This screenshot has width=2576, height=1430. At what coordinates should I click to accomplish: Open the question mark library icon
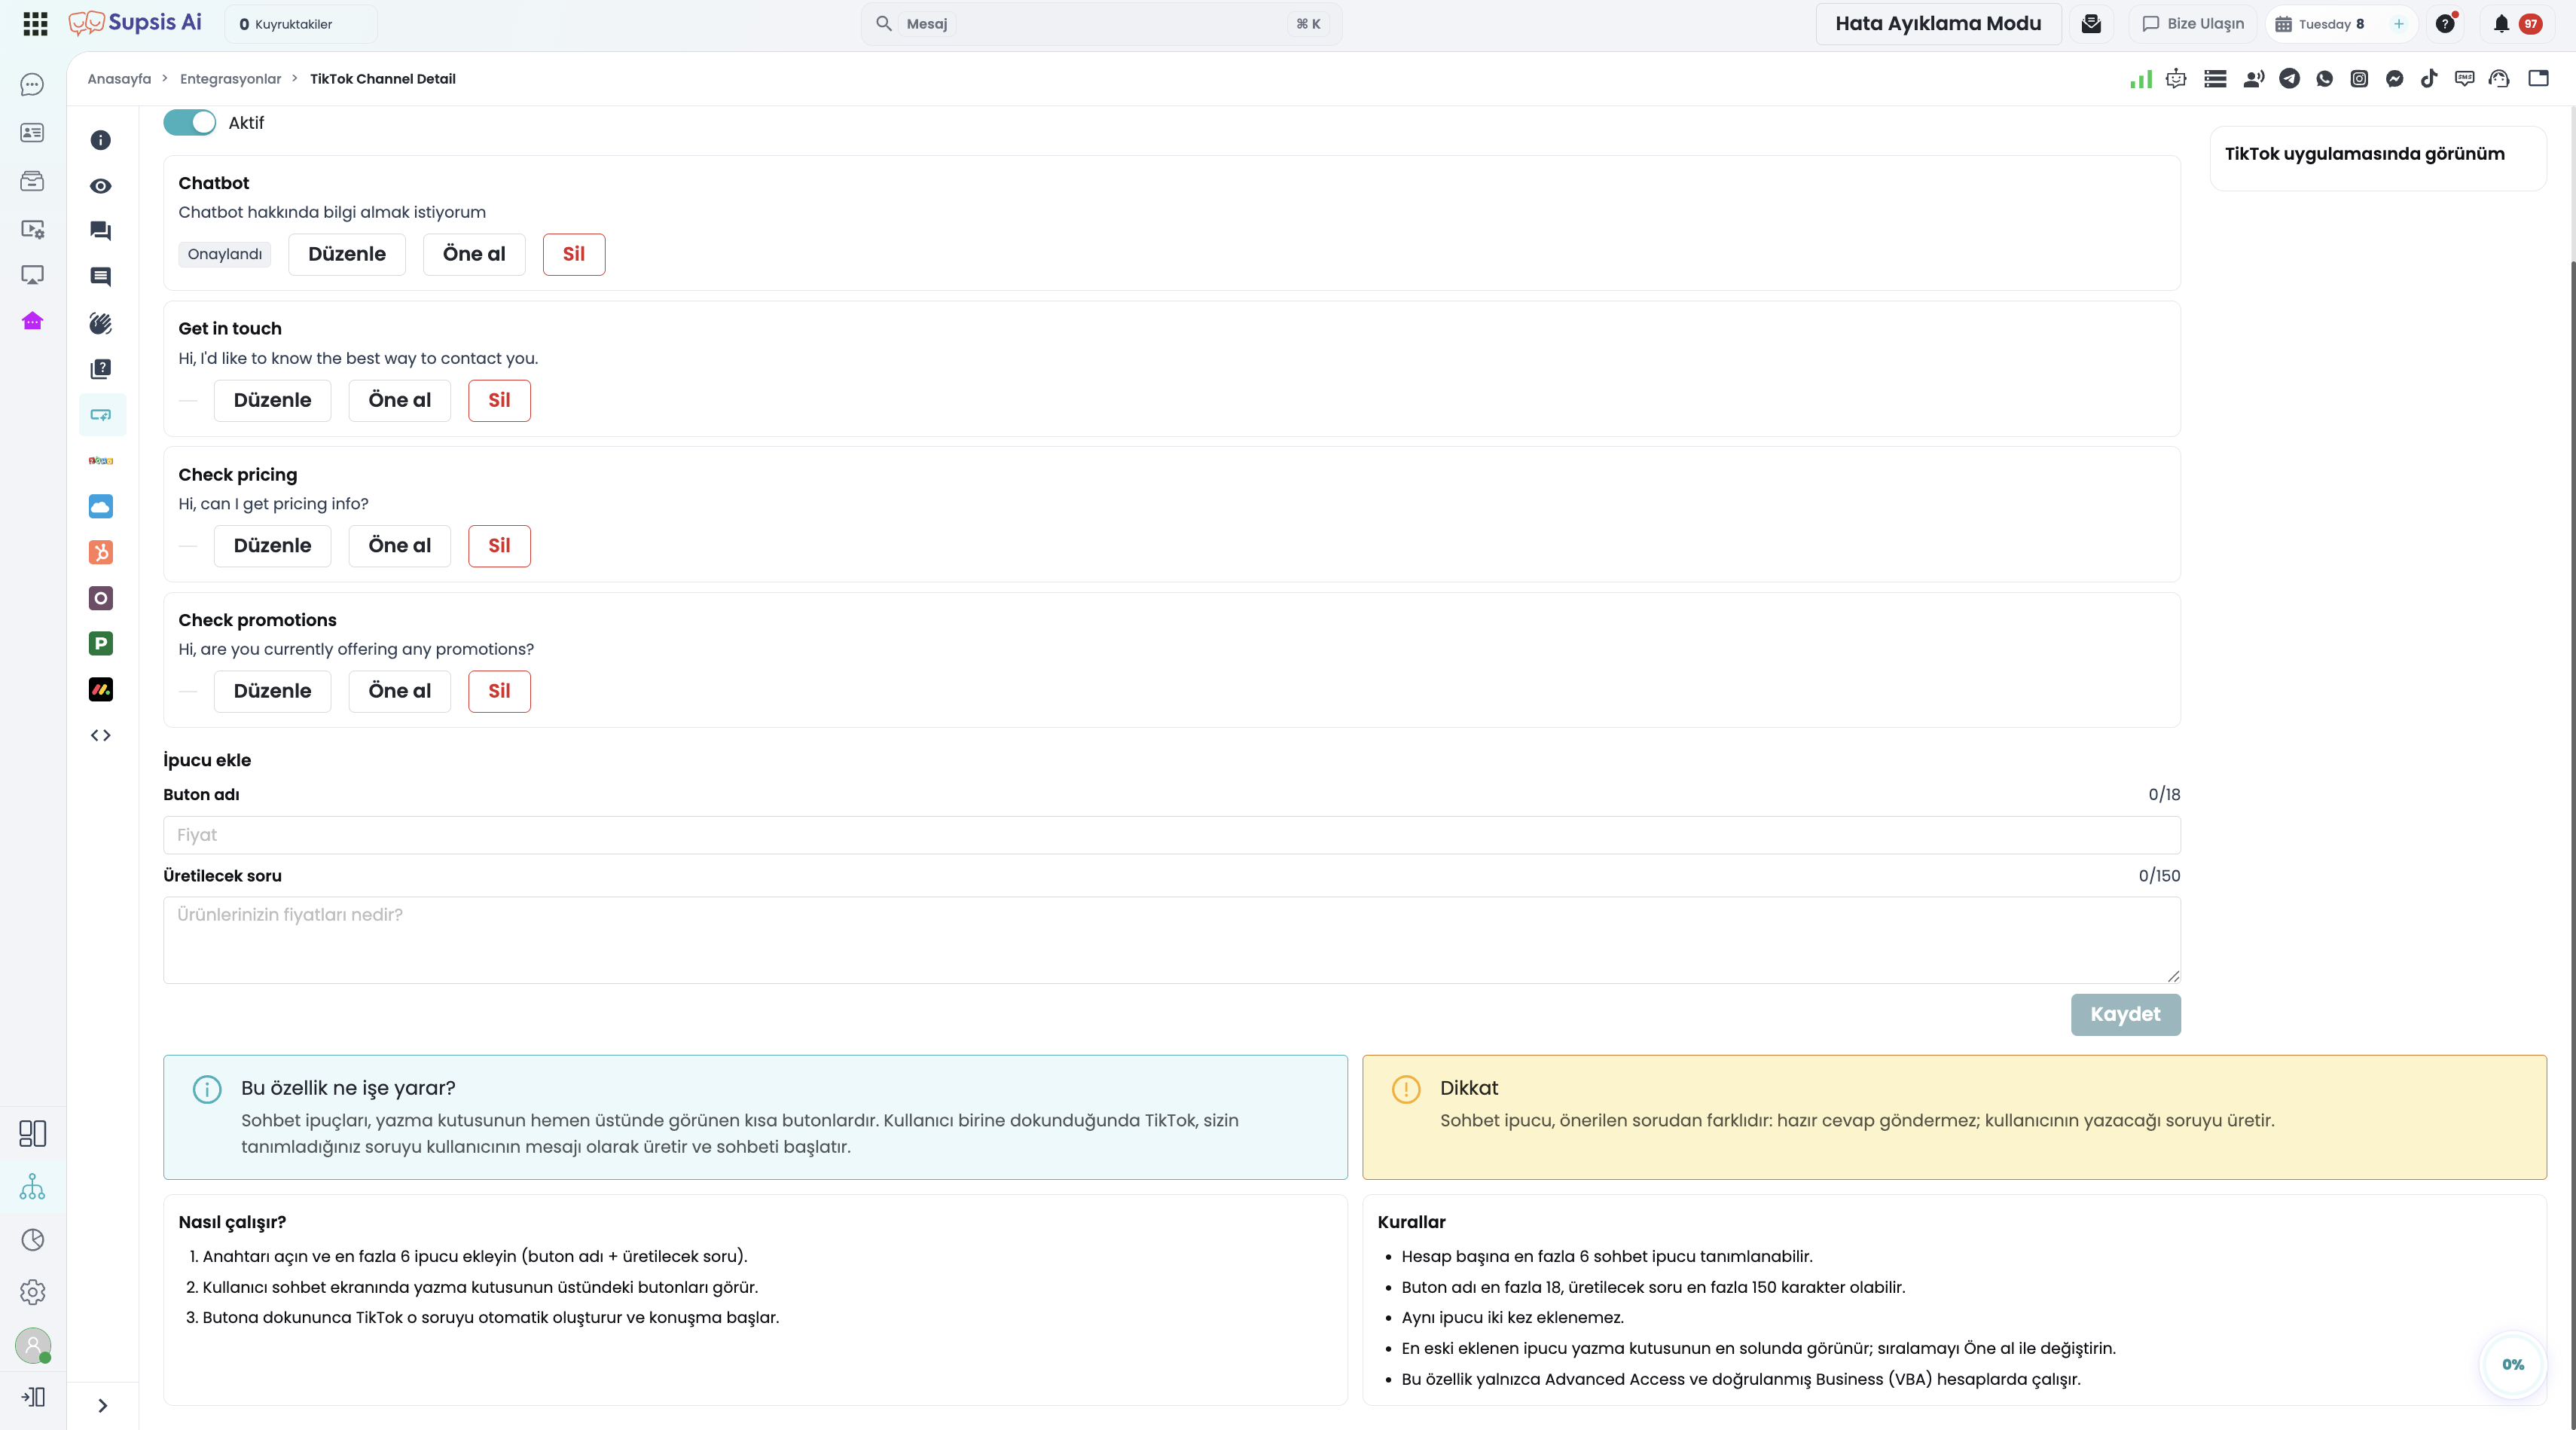101,369
